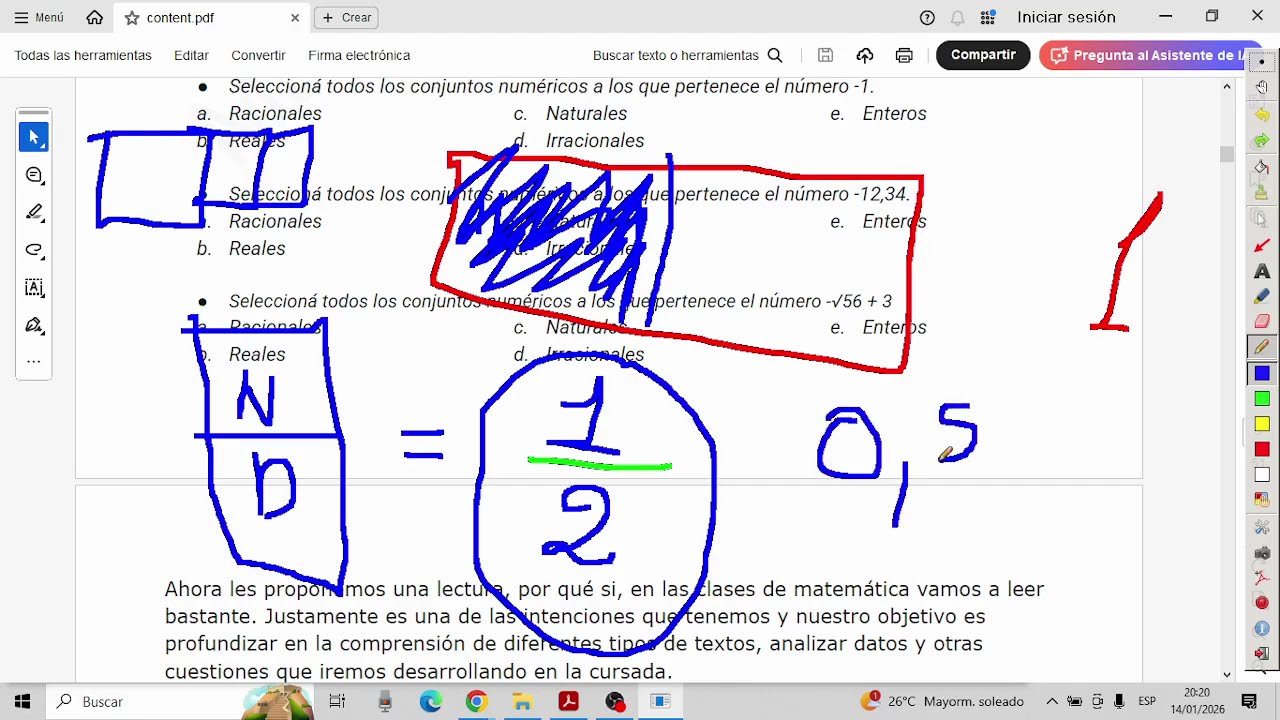This screenshot has height=720, width=1280.
Task: Open Google Chrome from the taskbar
Action: pyautogui.click(x=476, y=702)
